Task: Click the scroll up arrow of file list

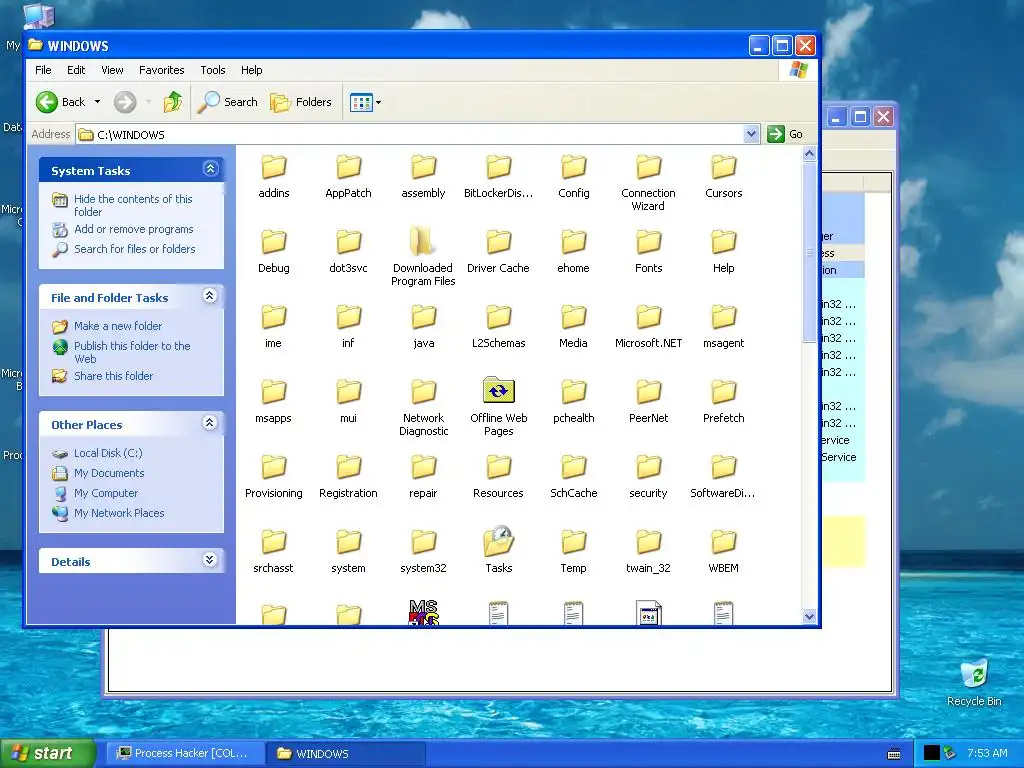Action: (x=809, y=153)
